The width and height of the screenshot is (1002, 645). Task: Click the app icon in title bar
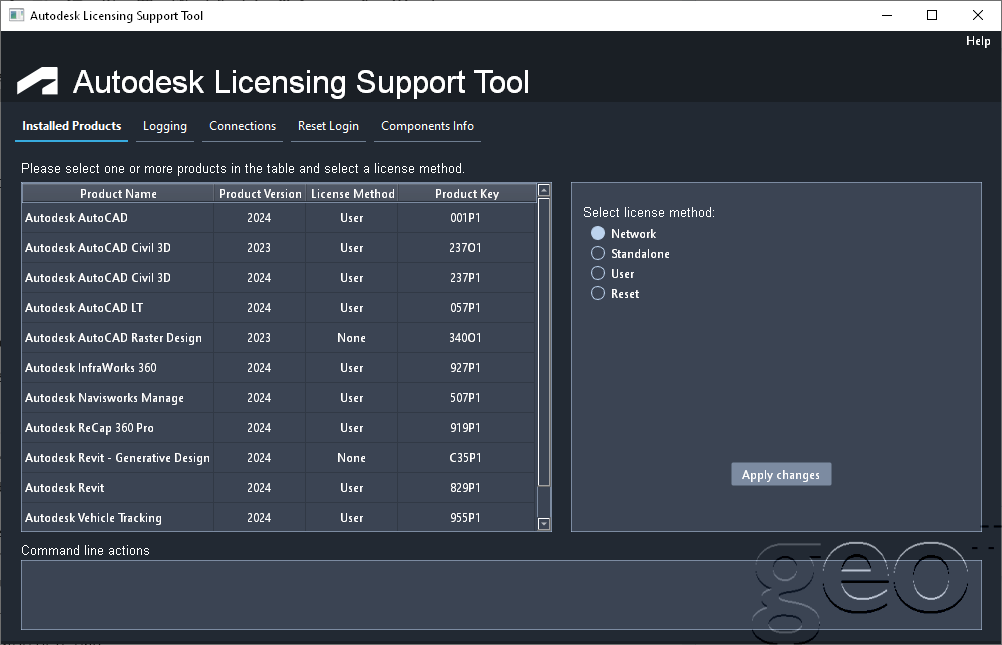[x=17, y=15]
